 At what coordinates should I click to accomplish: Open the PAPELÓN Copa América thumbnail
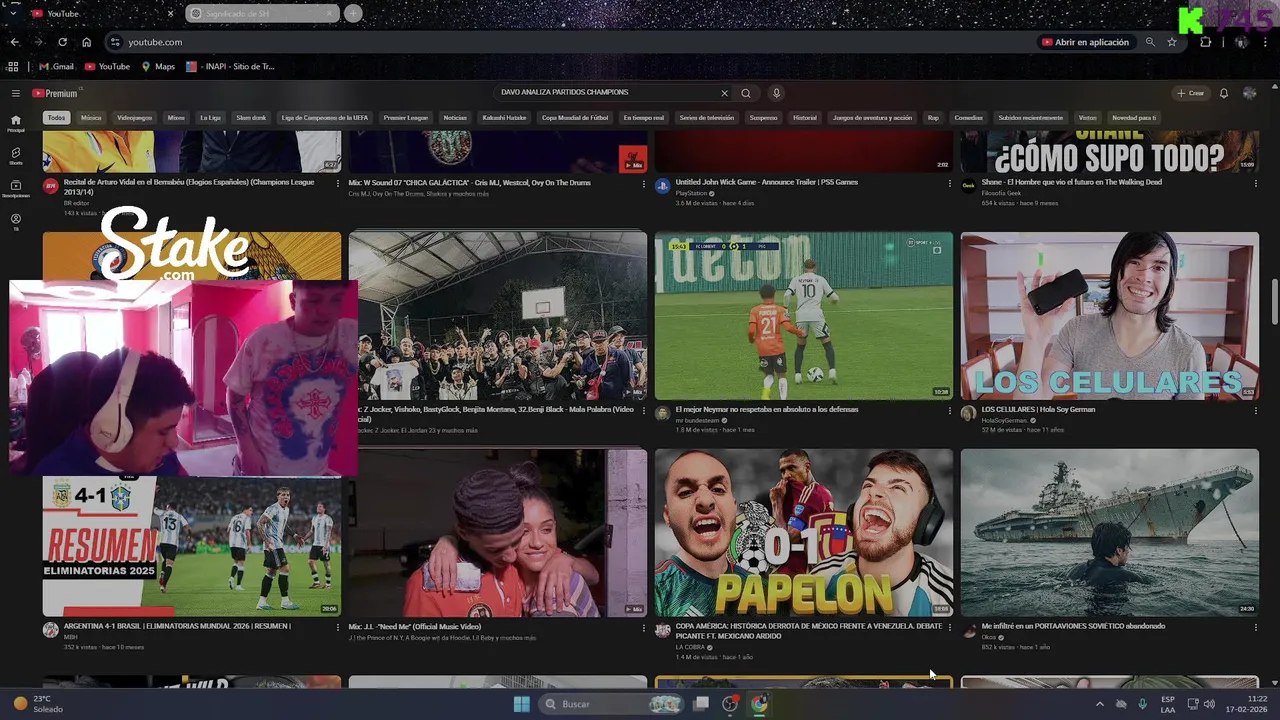click(804, 532)
